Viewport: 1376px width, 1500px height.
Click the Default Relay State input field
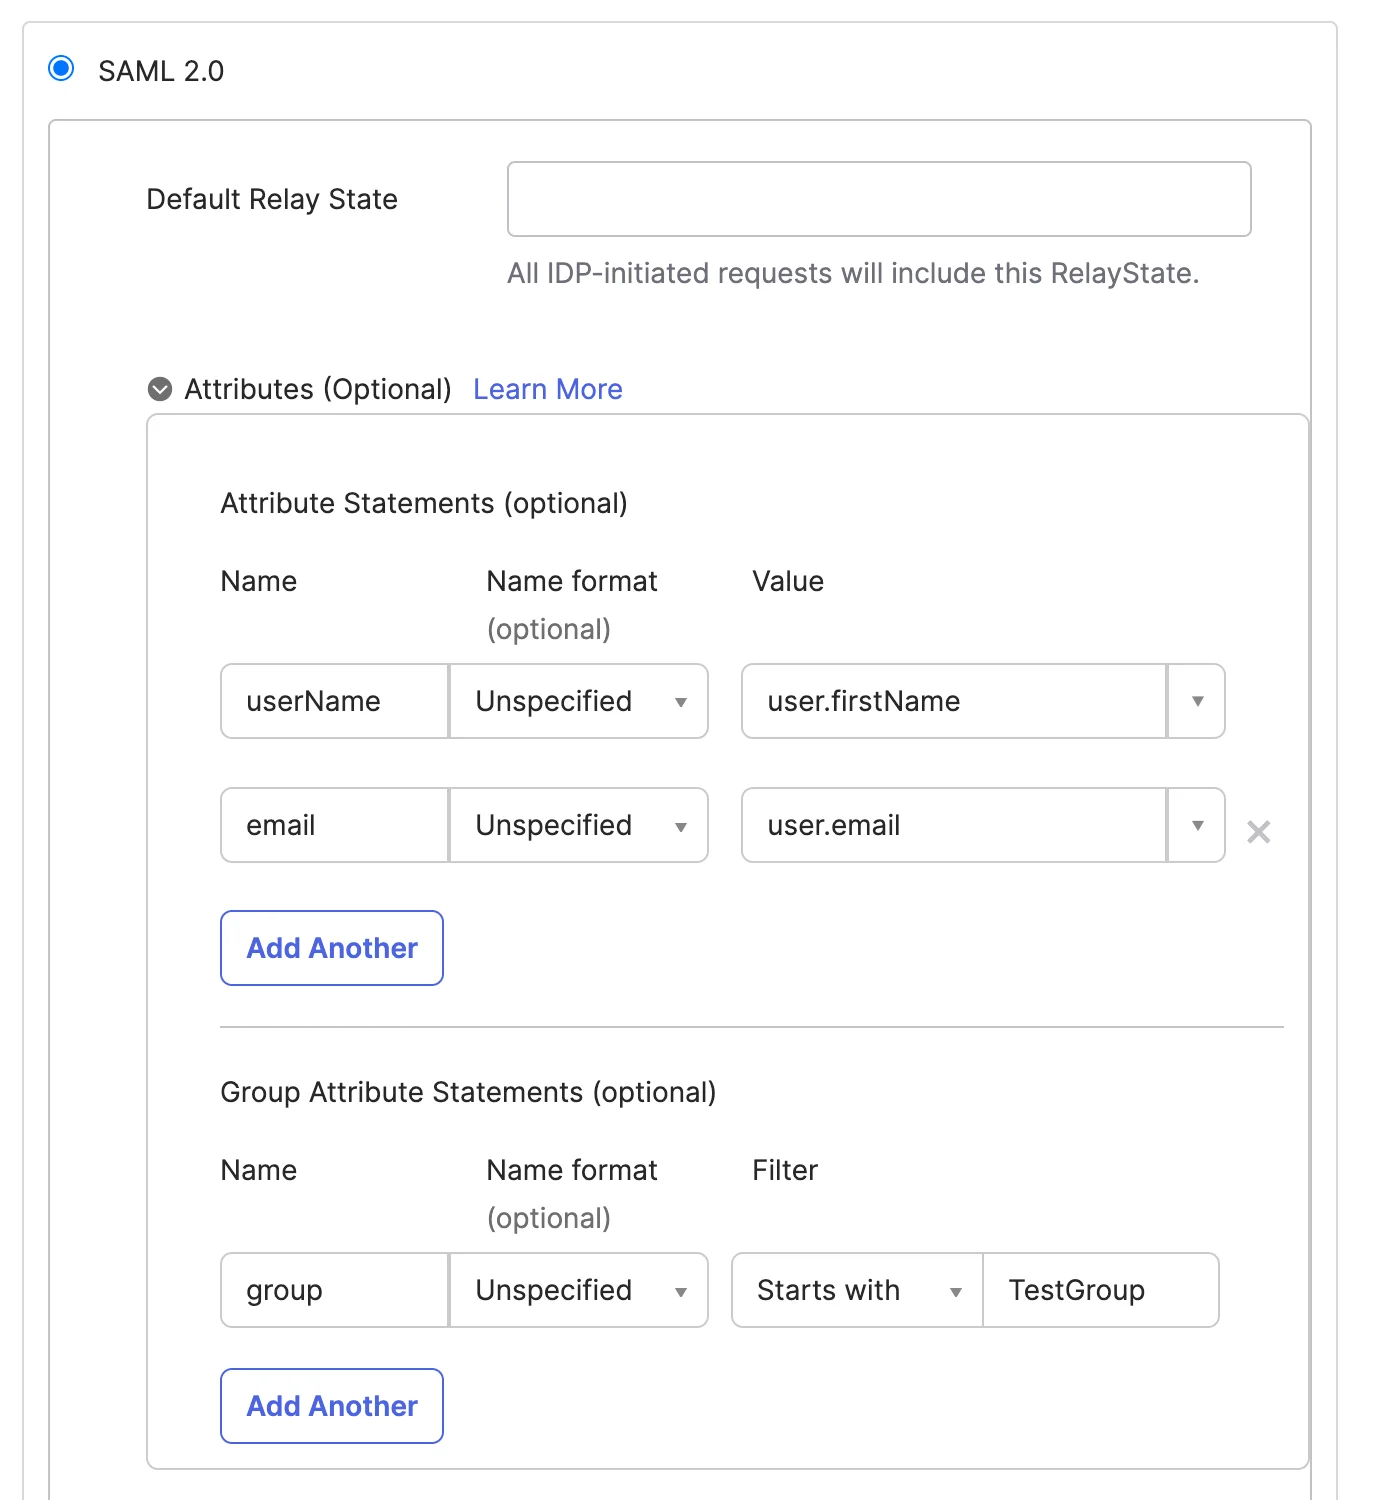[878, 198]
